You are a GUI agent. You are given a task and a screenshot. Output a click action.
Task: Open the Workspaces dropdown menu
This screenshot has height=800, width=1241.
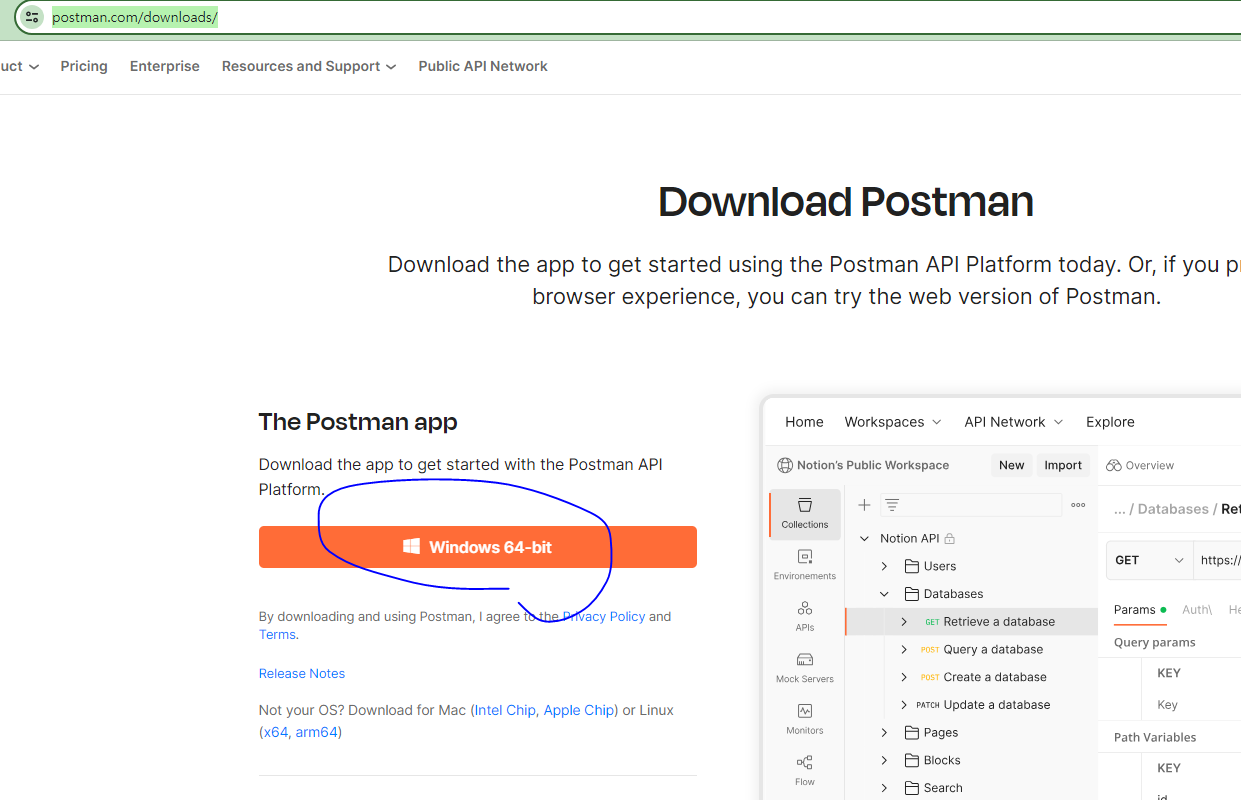pos(893,422)
